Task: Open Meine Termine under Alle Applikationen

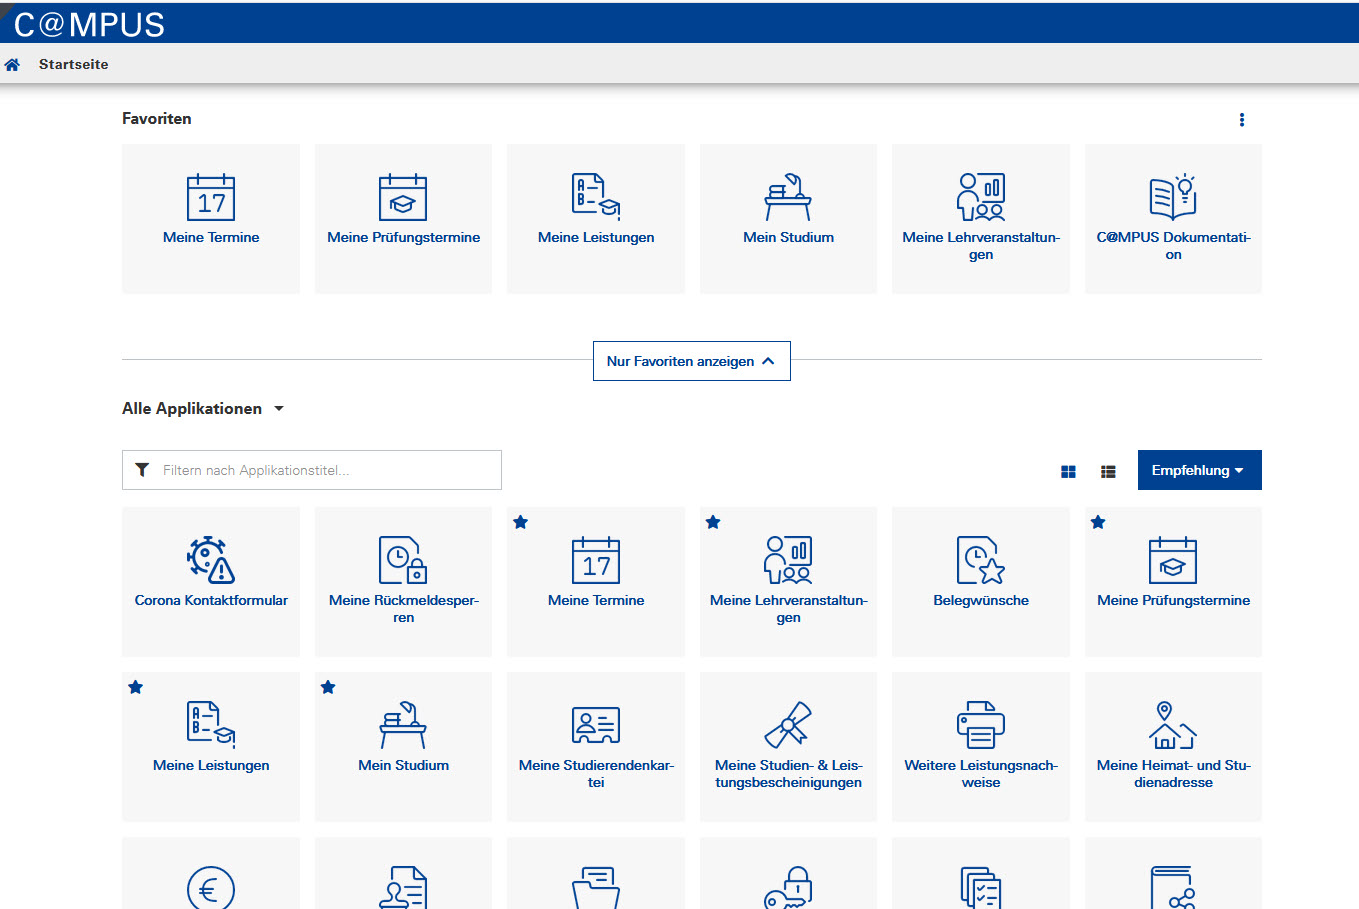Action: click(596, 582)
